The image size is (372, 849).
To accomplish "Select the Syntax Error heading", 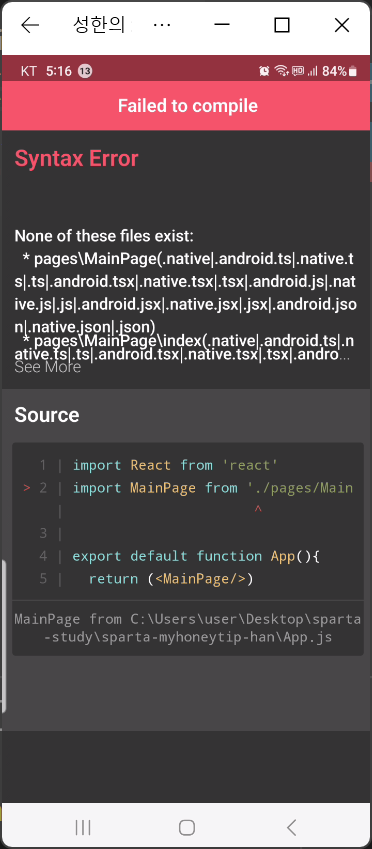I will coord(76,159).
